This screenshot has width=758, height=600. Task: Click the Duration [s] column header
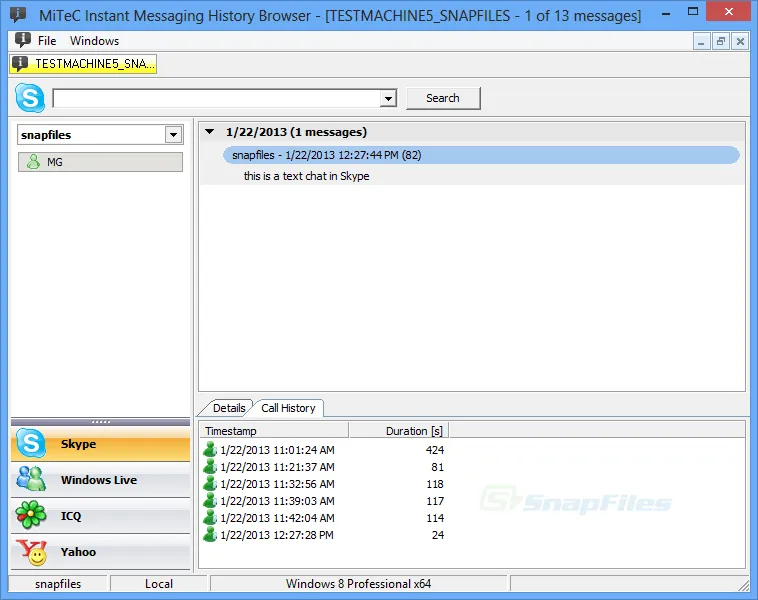[x=399, y=431]
